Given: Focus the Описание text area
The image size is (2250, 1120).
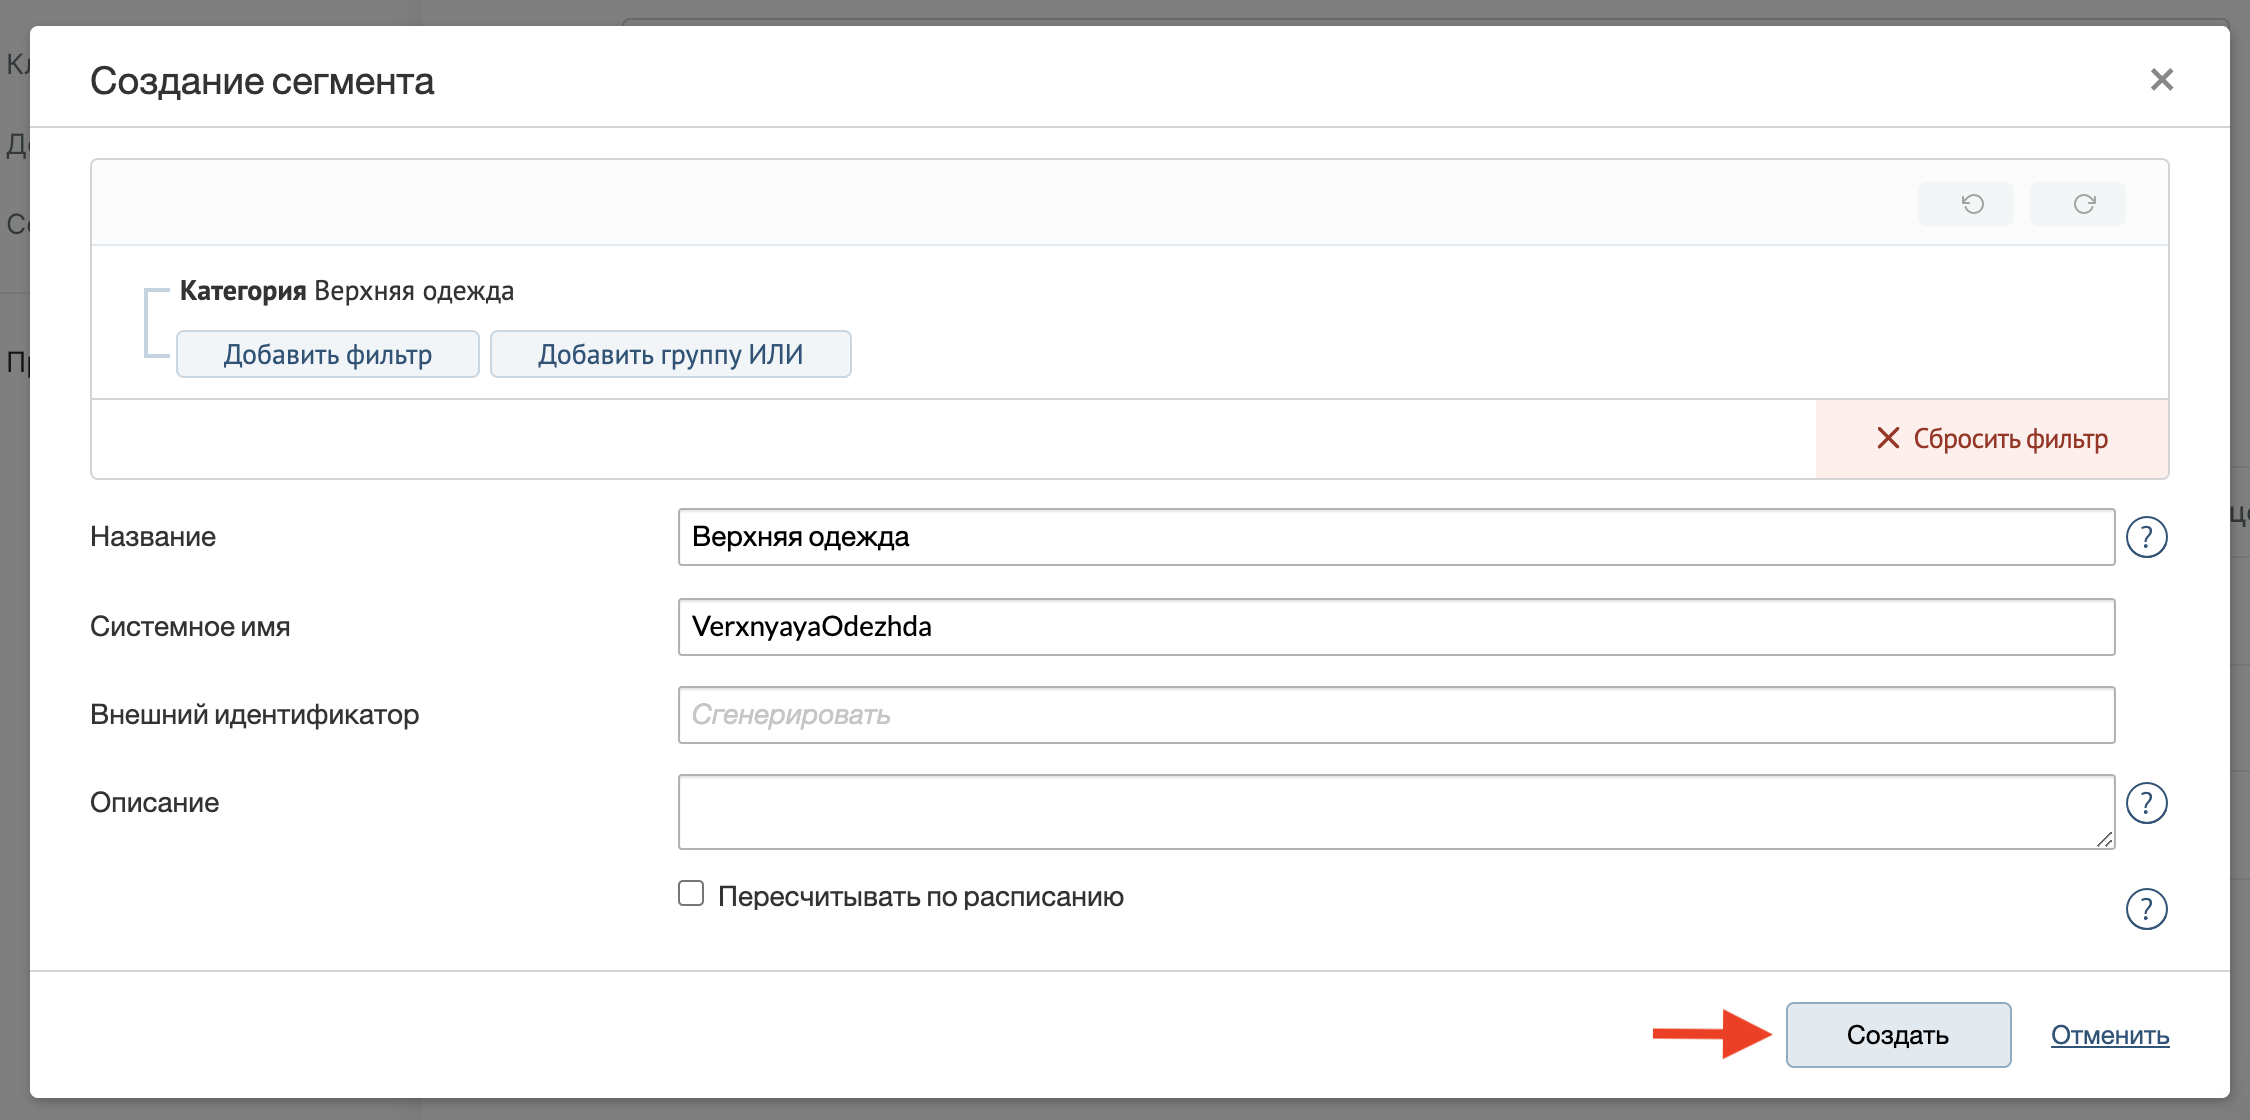Looking at the screenshot, I should 1396,812.
